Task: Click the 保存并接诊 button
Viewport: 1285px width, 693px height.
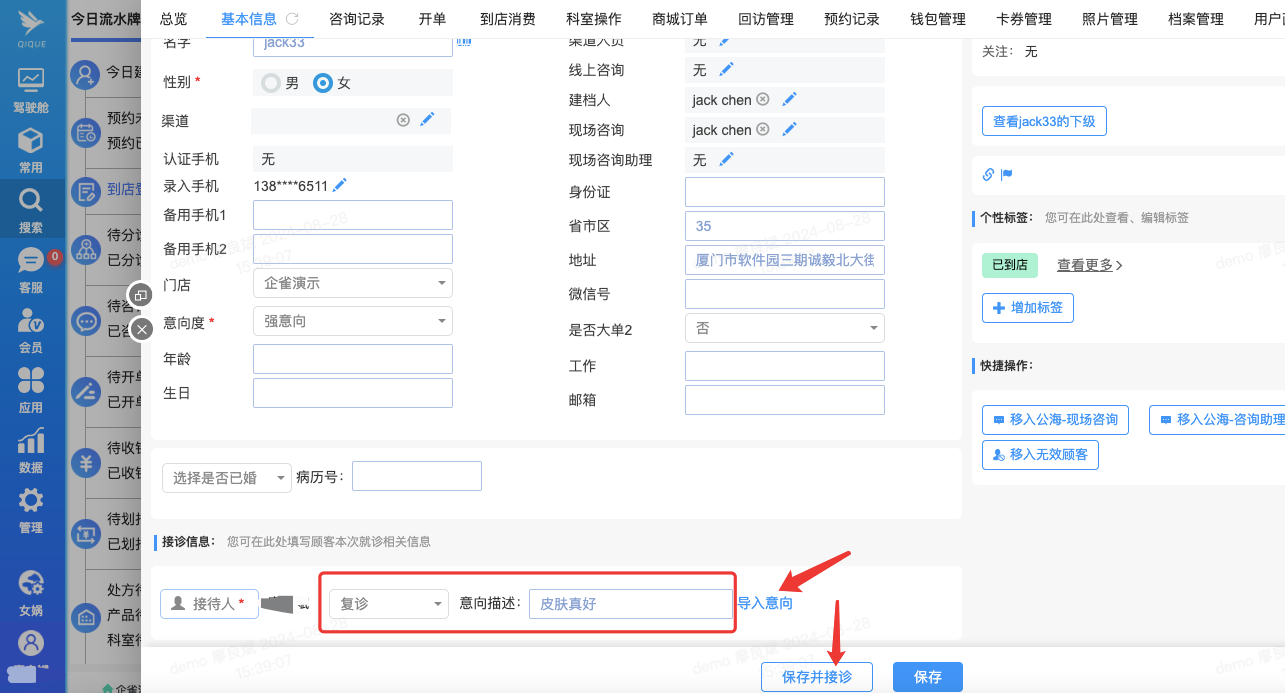Action: tap(816, 677)
